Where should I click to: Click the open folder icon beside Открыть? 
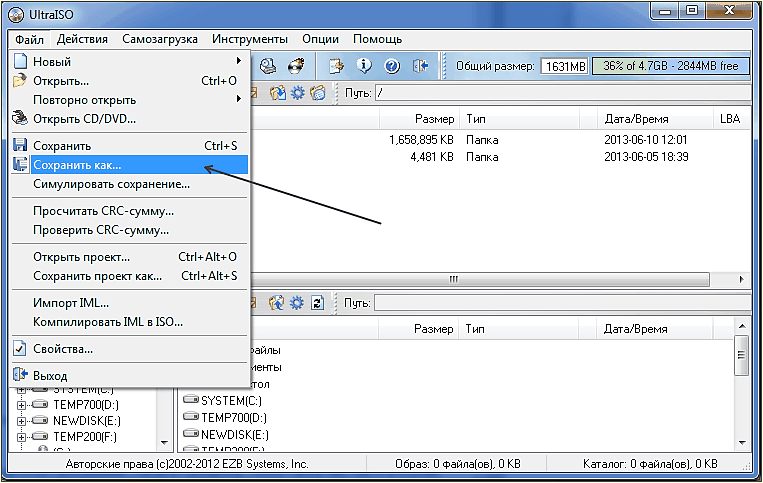tap(20, 80)
